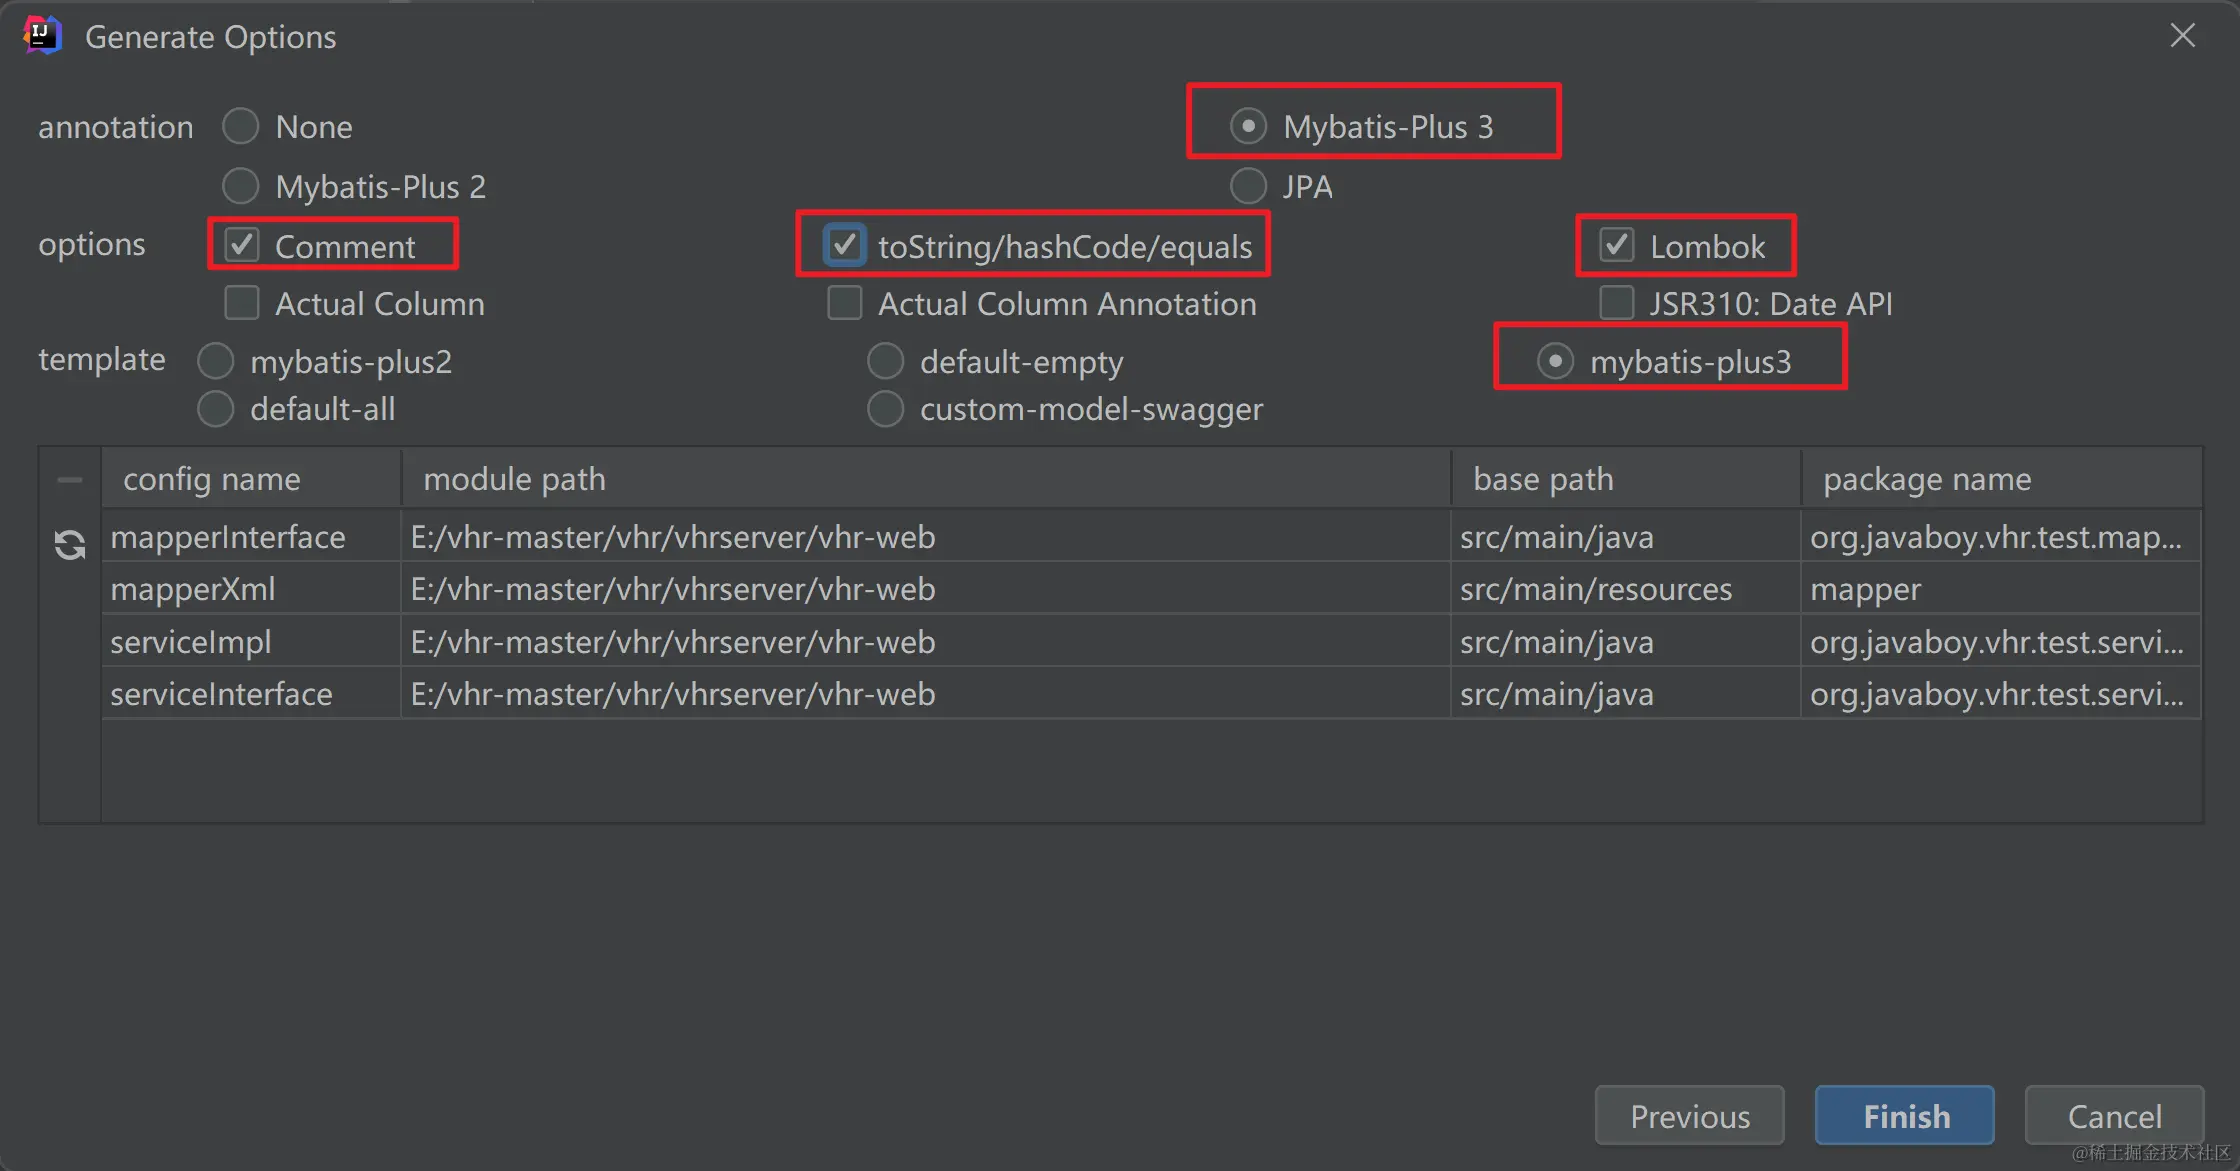
Task: Uncheck the Comment option
Action: tap(242, 246)
